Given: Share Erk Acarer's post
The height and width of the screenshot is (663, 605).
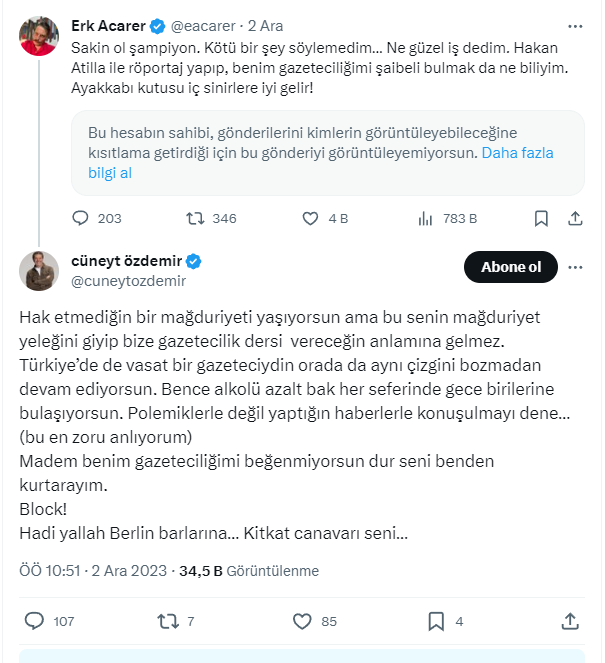Looking at the screenshot, I should point(575,218).
